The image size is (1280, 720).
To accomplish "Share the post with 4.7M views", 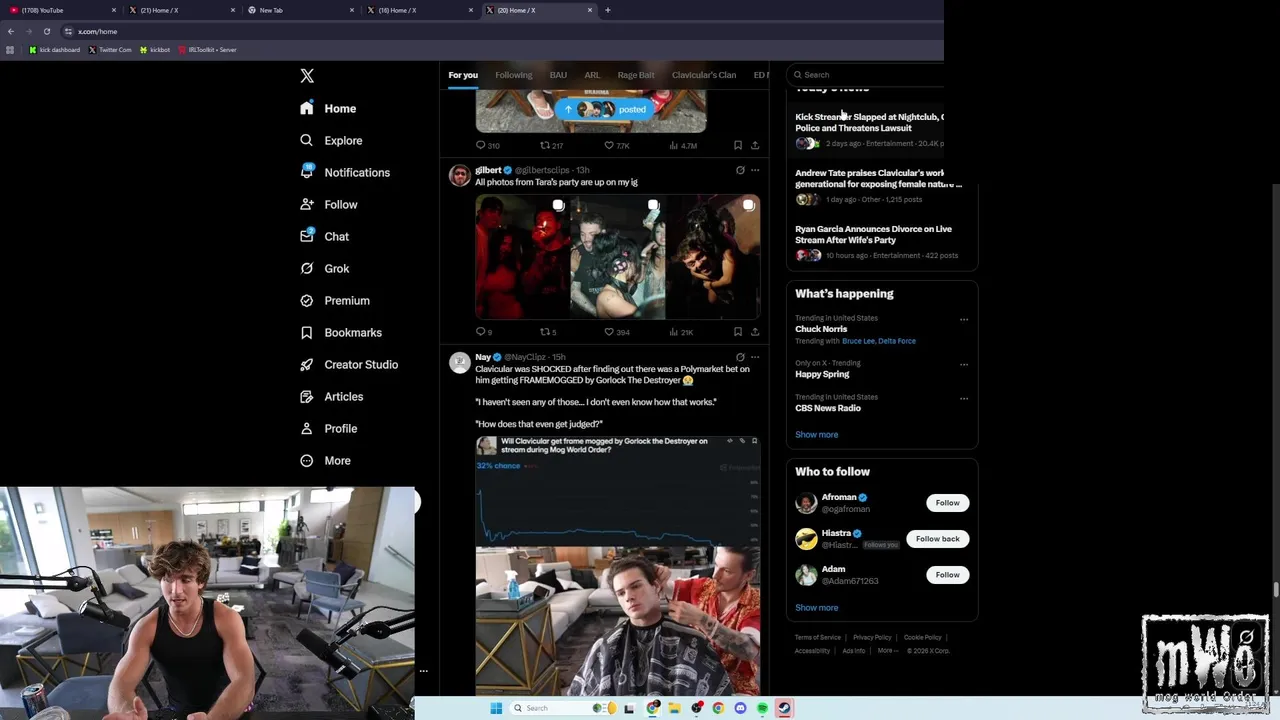I will (x=755, y=146).
